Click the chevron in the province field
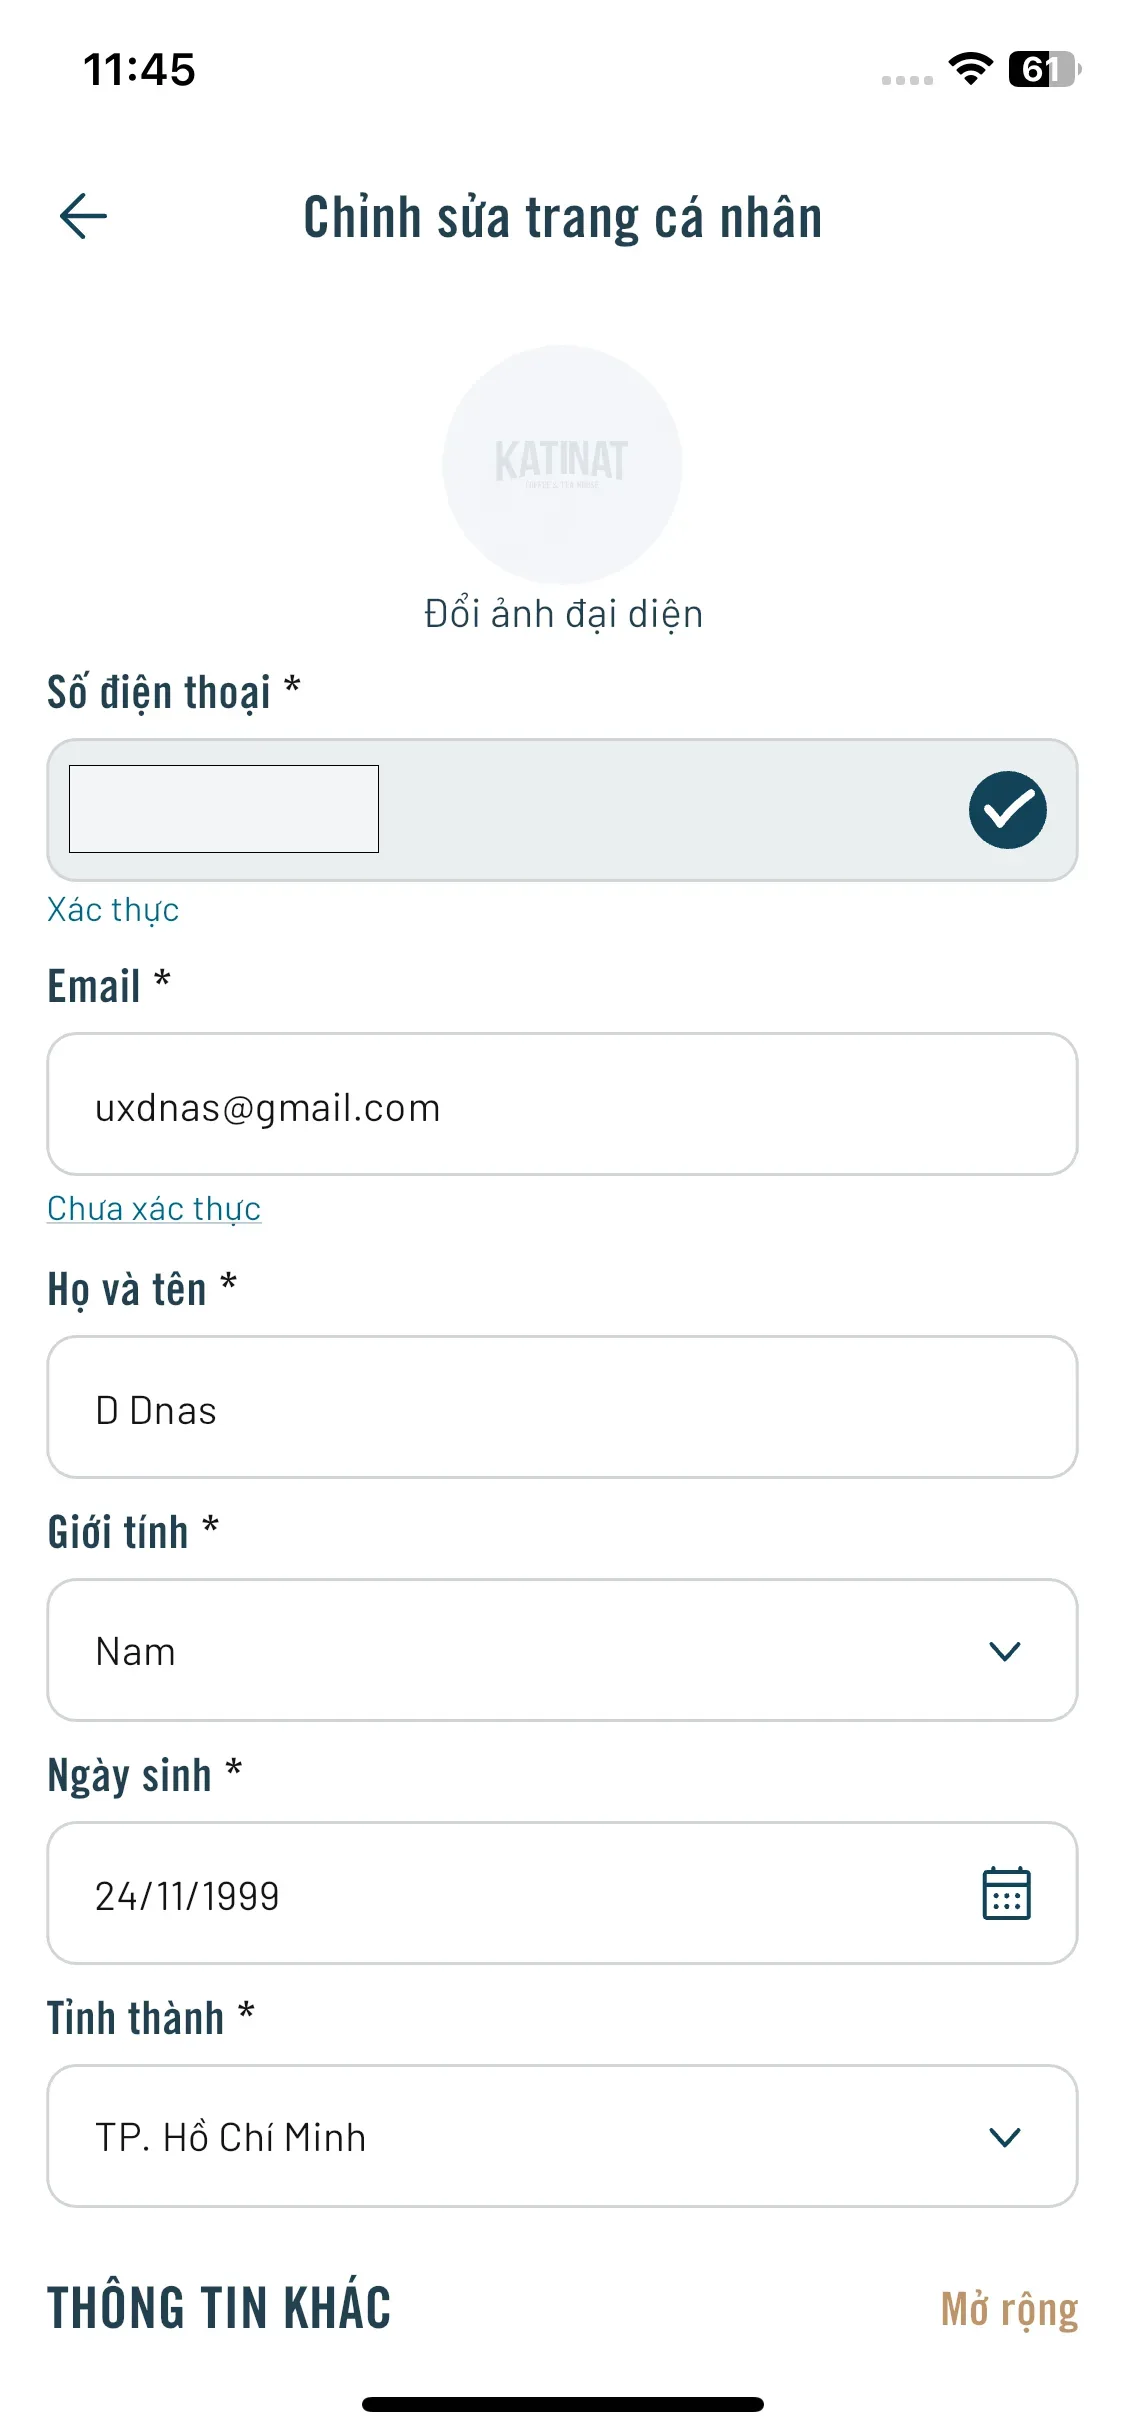This screenshot has height=2436, width=1125. tap(1004, 2137)
